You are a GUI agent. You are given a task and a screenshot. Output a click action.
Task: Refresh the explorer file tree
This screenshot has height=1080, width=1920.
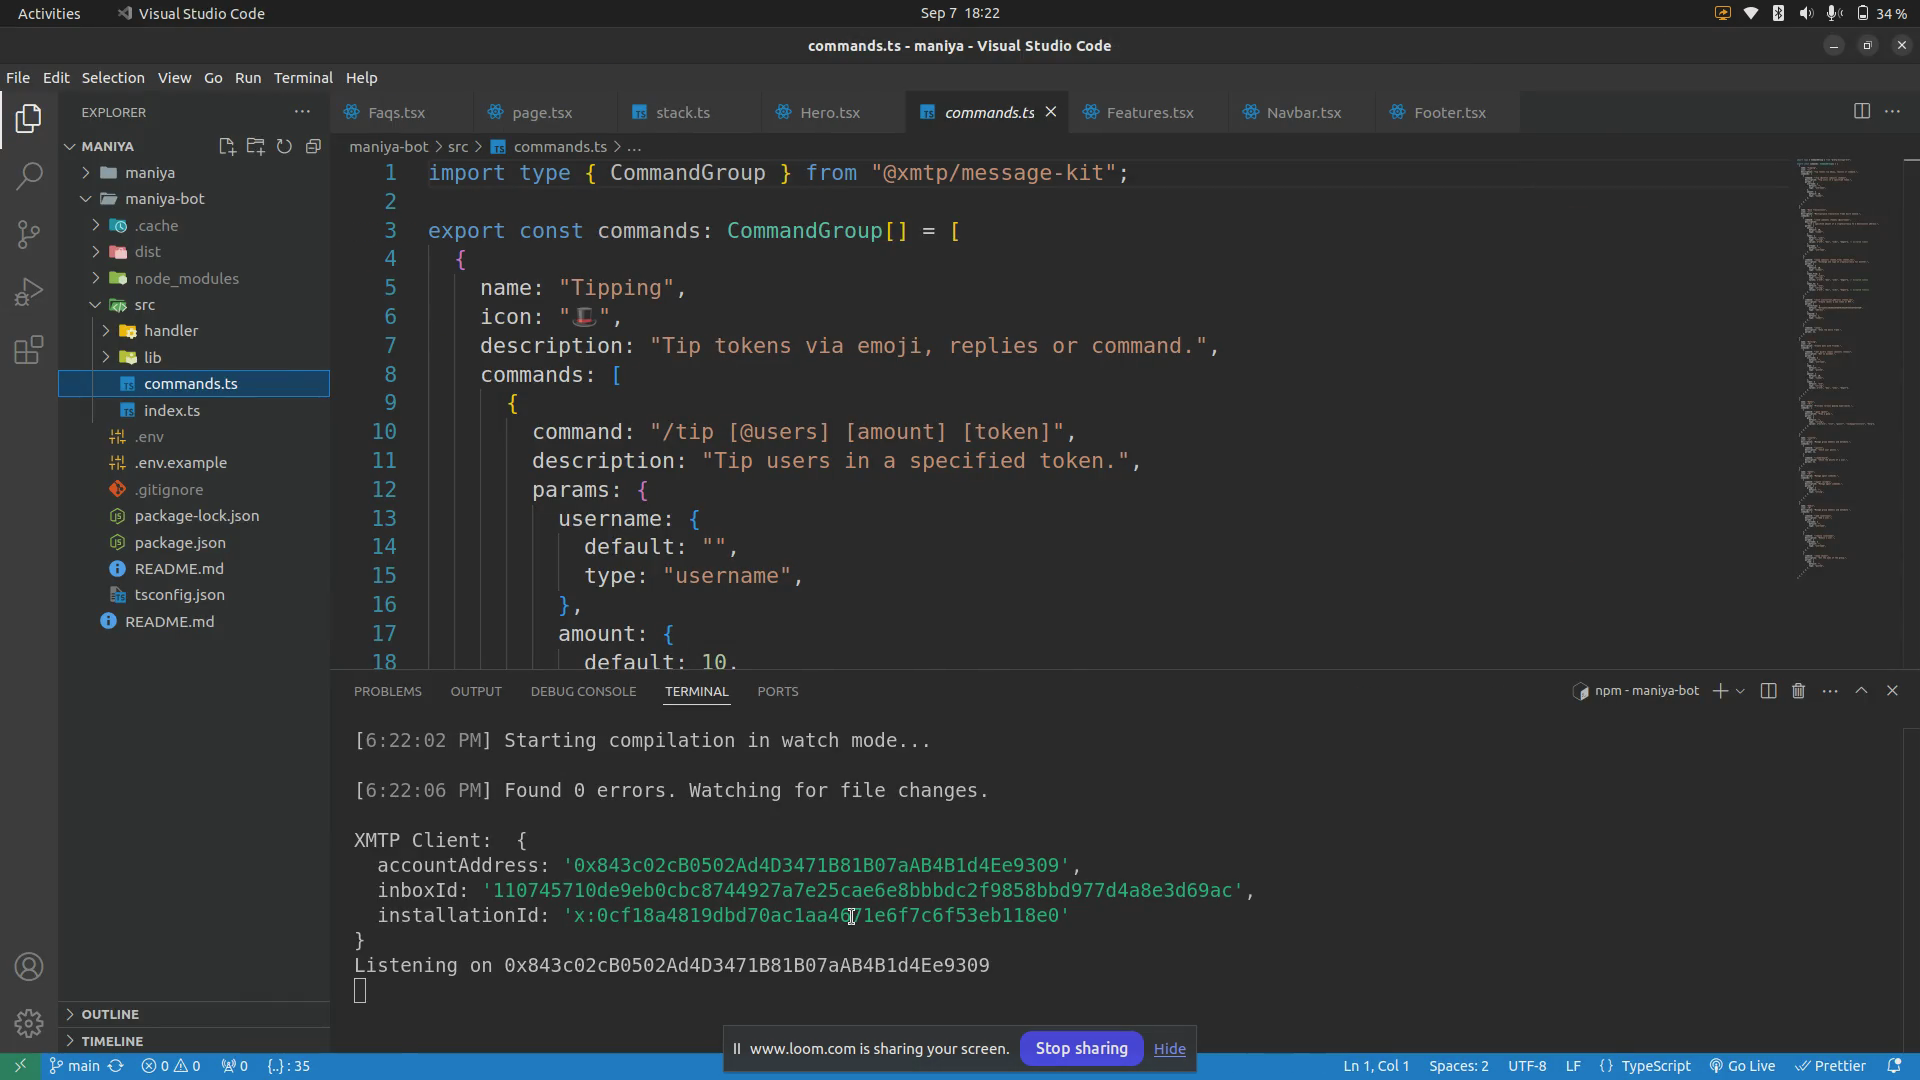coord(284,146)
